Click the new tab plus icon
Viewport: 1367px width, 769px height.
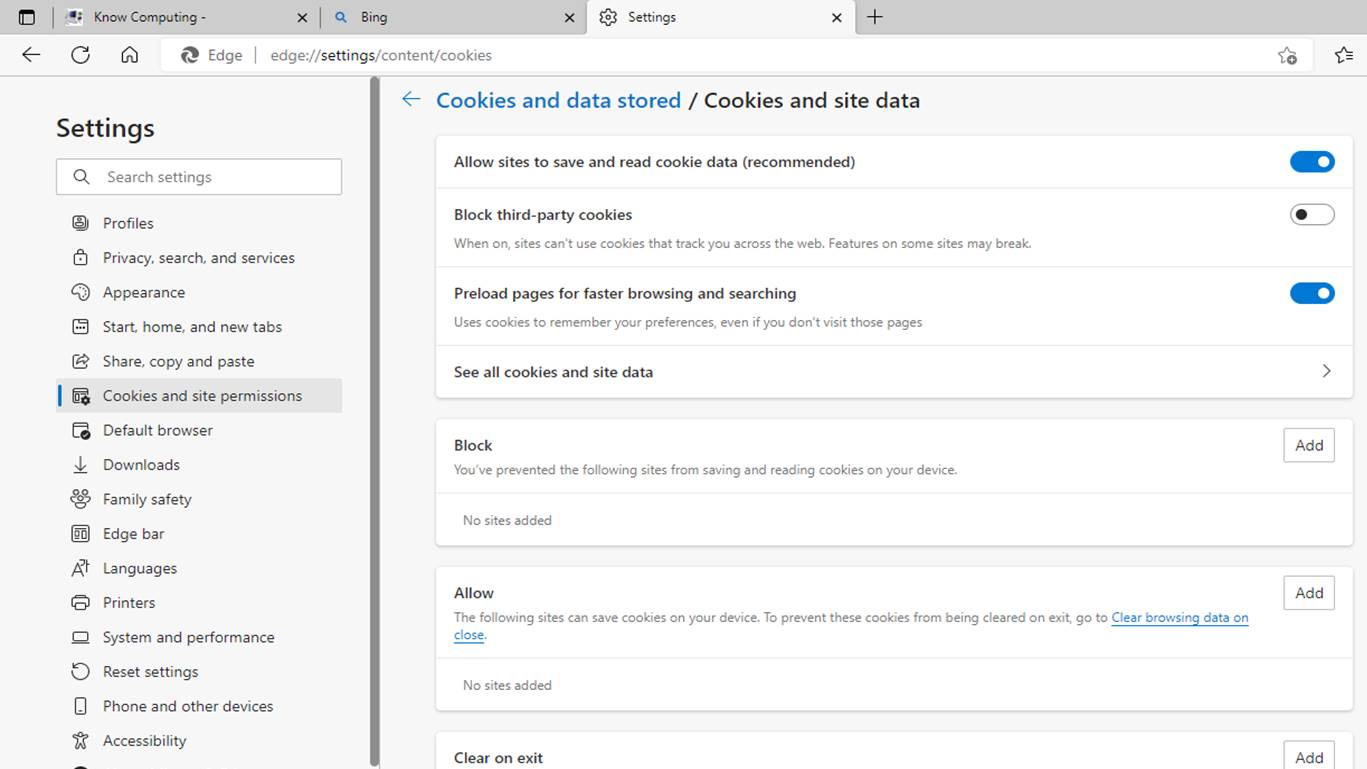tap(874, 17)
